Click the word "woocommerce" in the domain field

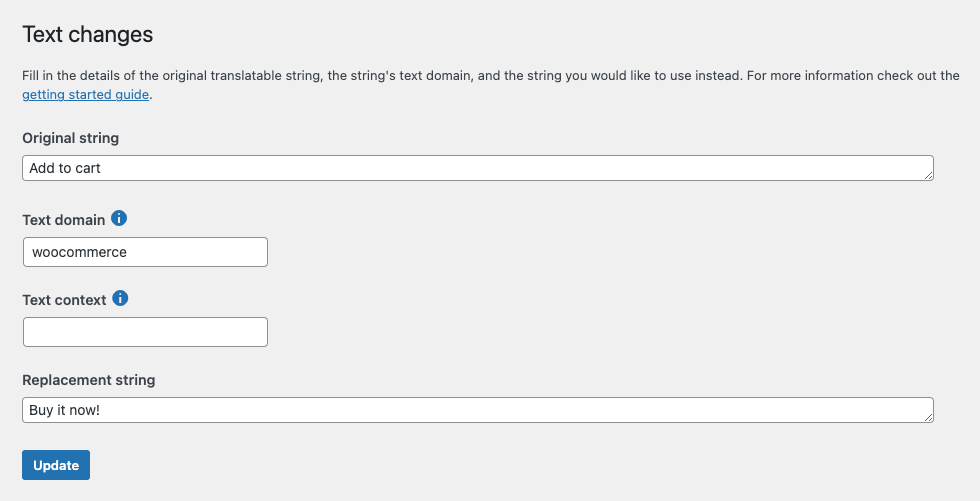(79, 252)
